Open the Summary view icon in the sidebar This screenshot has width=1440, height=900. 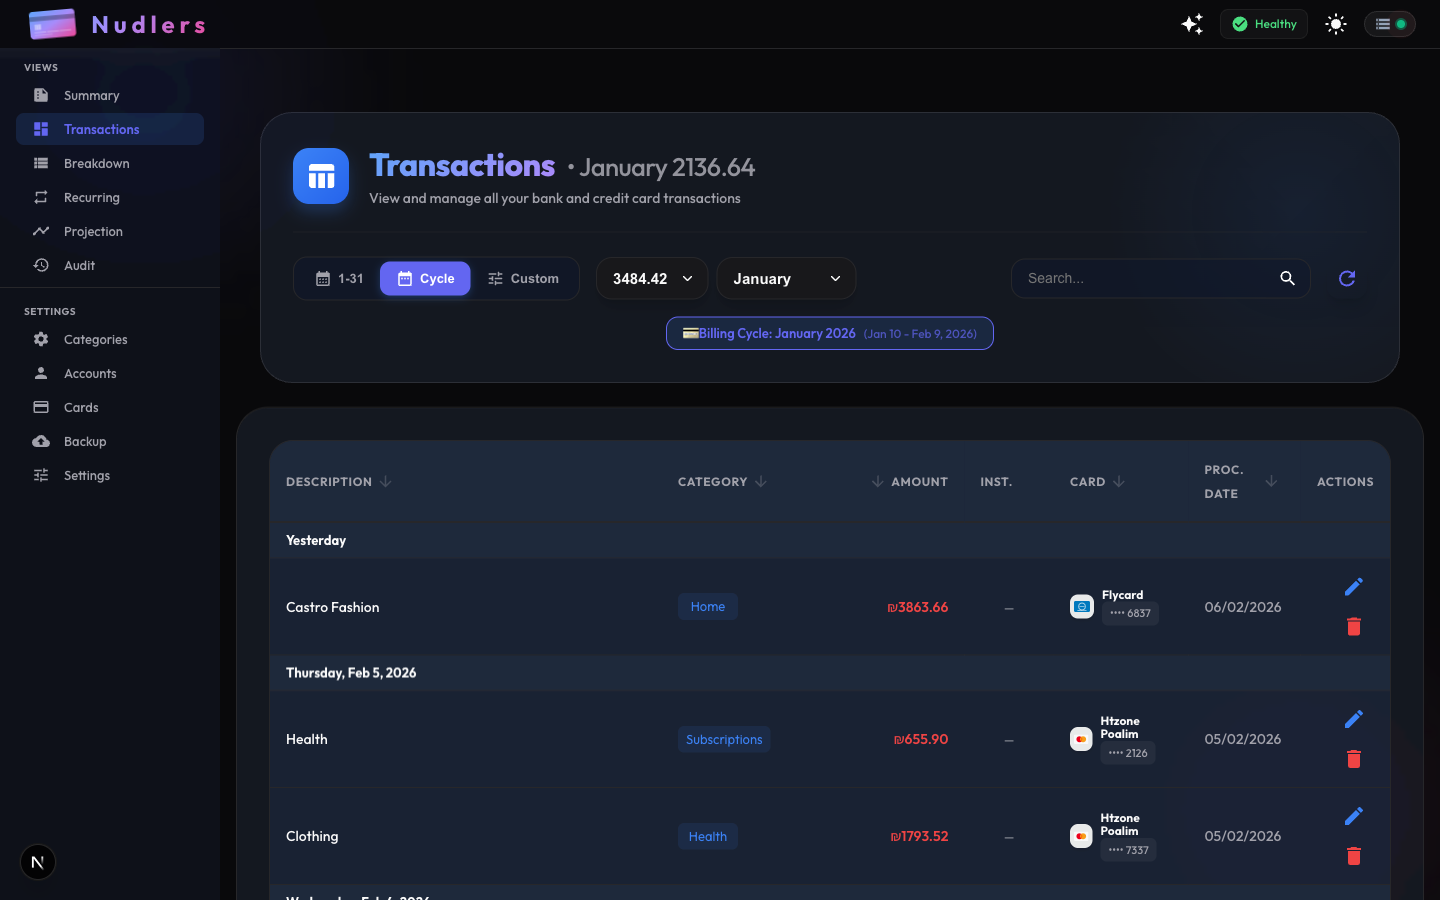[40, 95]
